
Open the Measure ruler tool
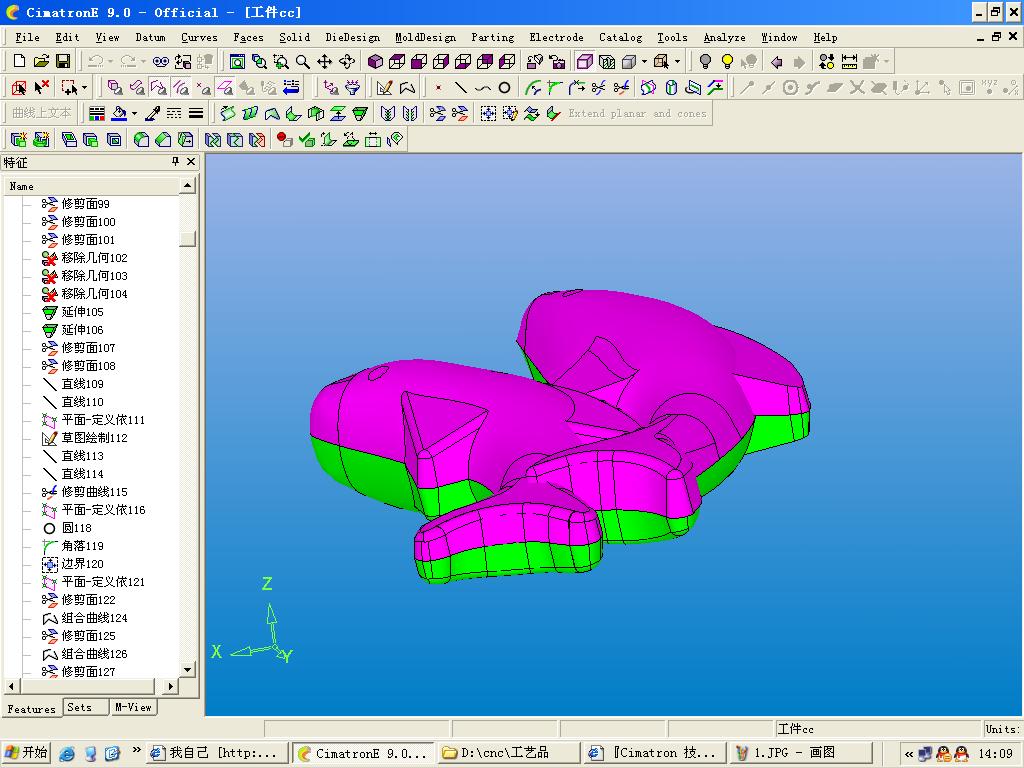click(x=849, y=61)
